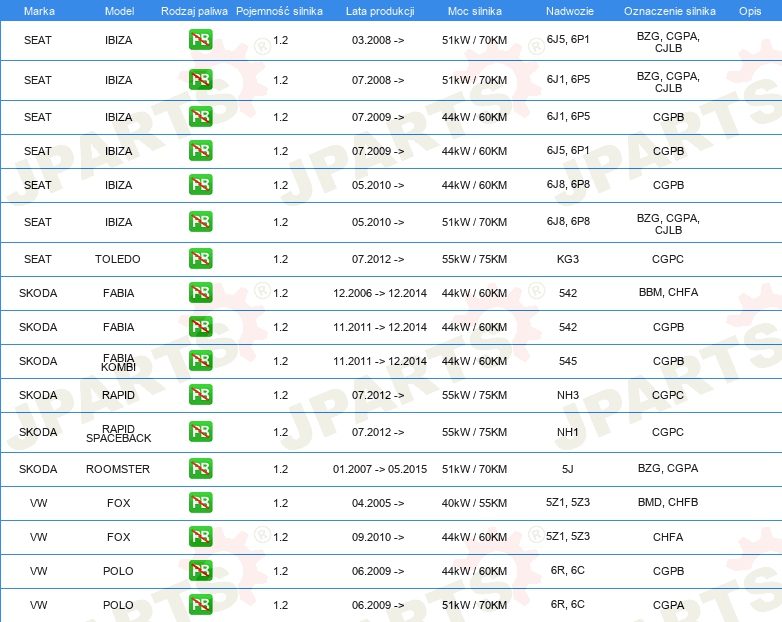Image resolution: width=782 pixels, height=622 pixels.
Task: Click petrol icon in FOX 09.2010 row
Action: point(200,537)
